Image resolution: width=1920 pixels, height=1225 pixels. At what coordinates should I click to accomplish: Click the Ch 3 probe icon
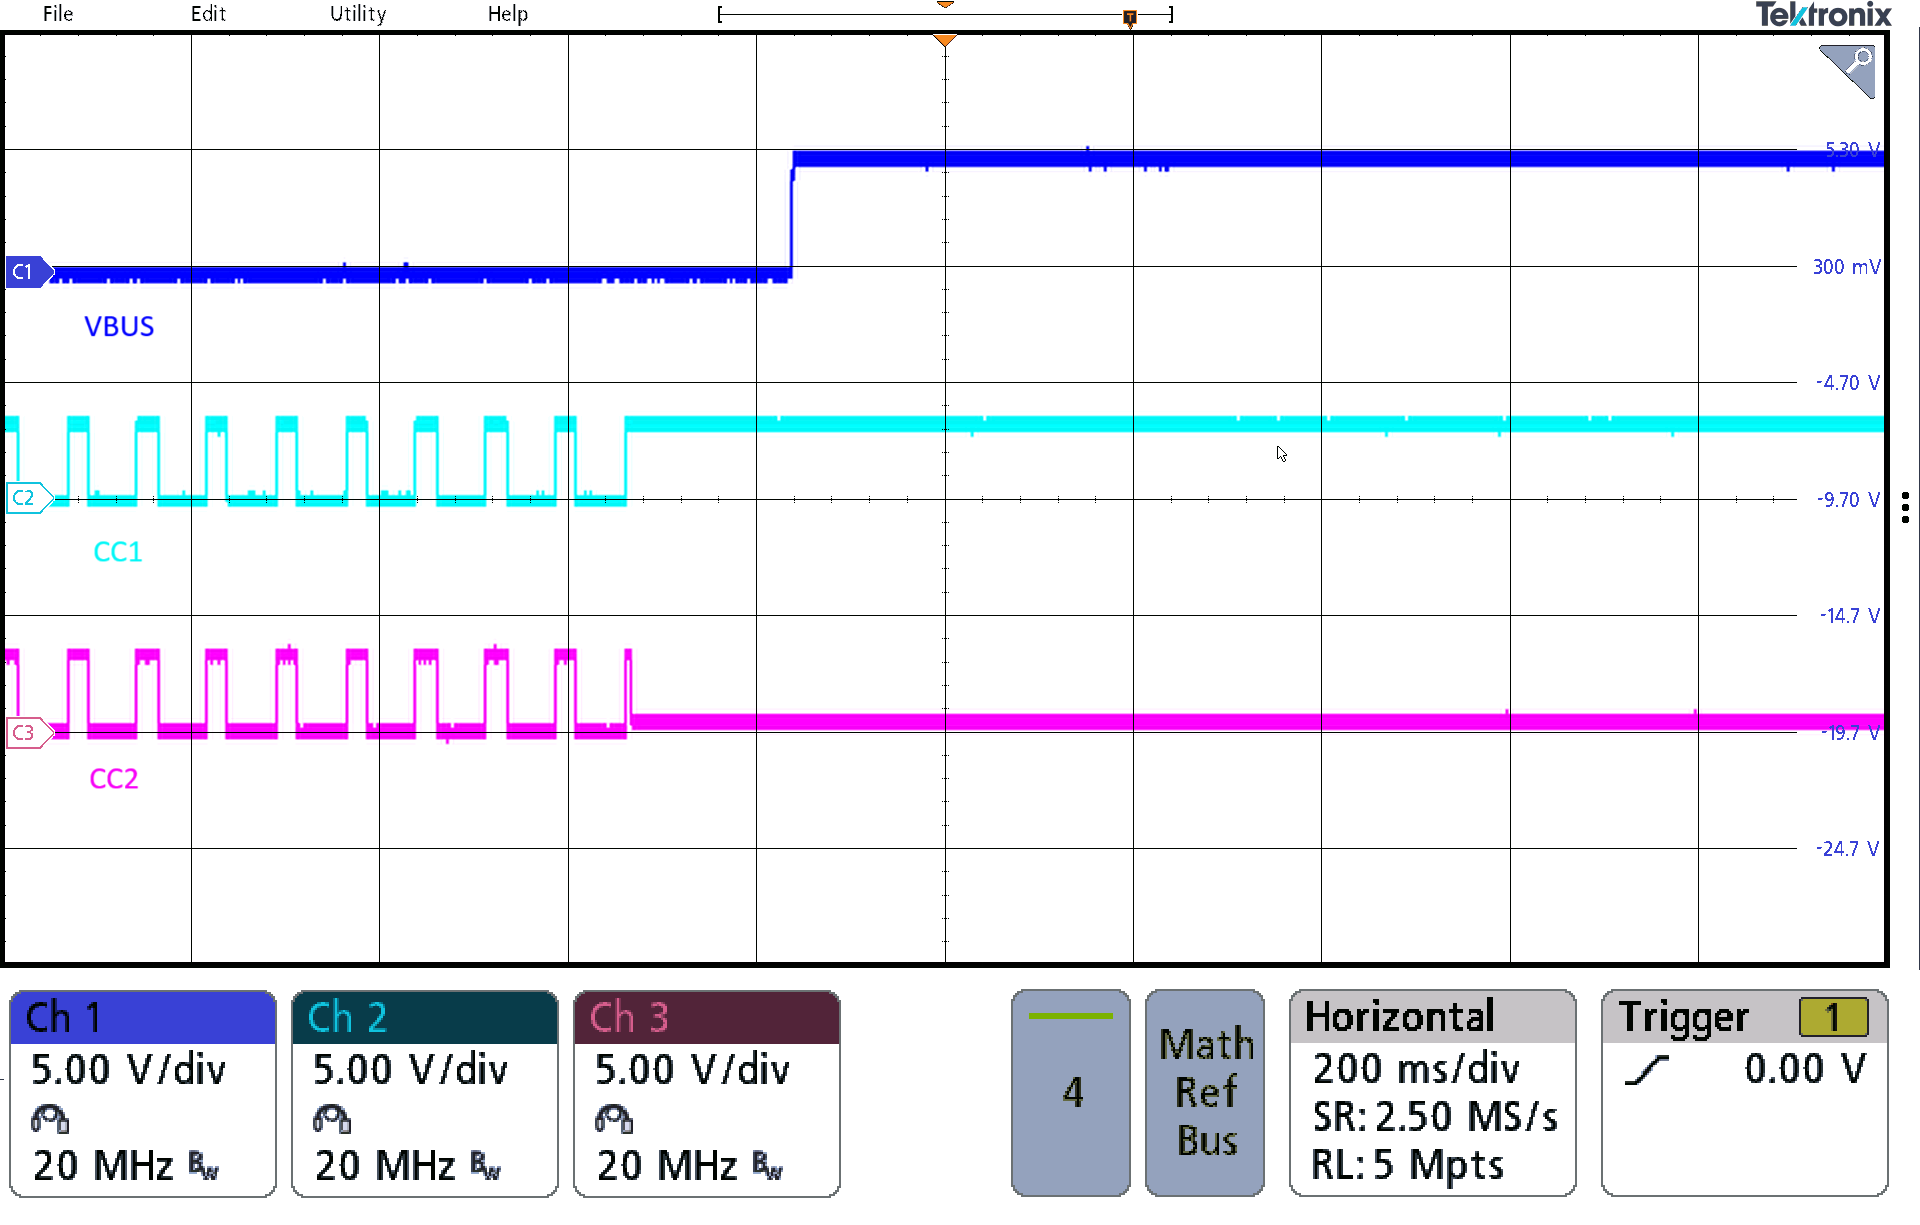(x=614, y=1118)
